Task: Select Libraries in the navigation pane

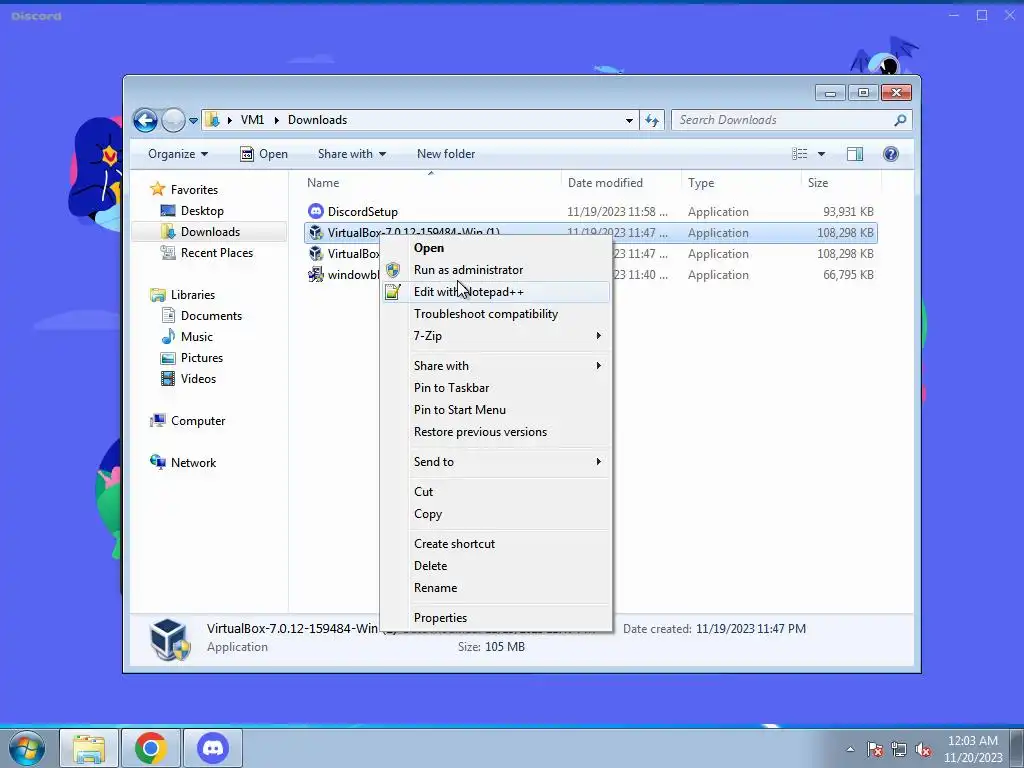Action: pyautogui.click(x=182, y=295)
